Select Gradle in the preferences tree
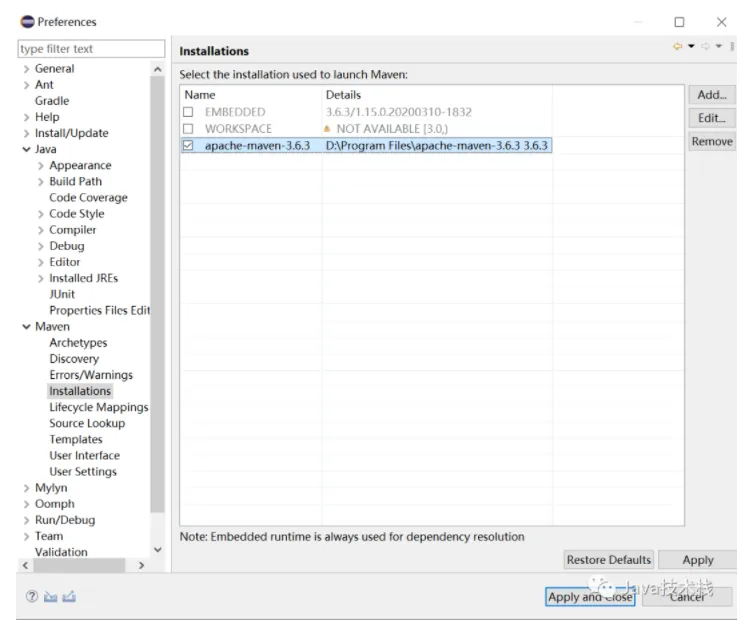This screenshot has height=623, width=740. [x=52, y=101]
